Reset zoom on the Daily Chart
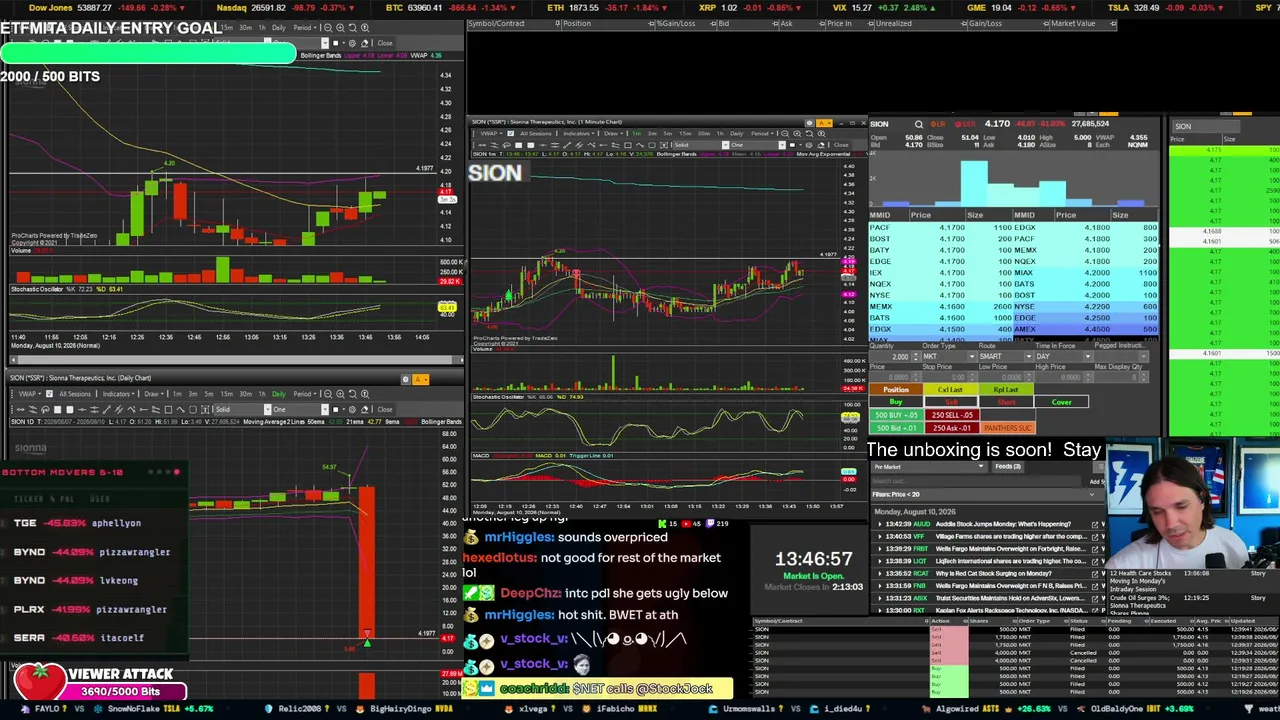The height and width of the screenshot is (720, 1280). point(352,394)
